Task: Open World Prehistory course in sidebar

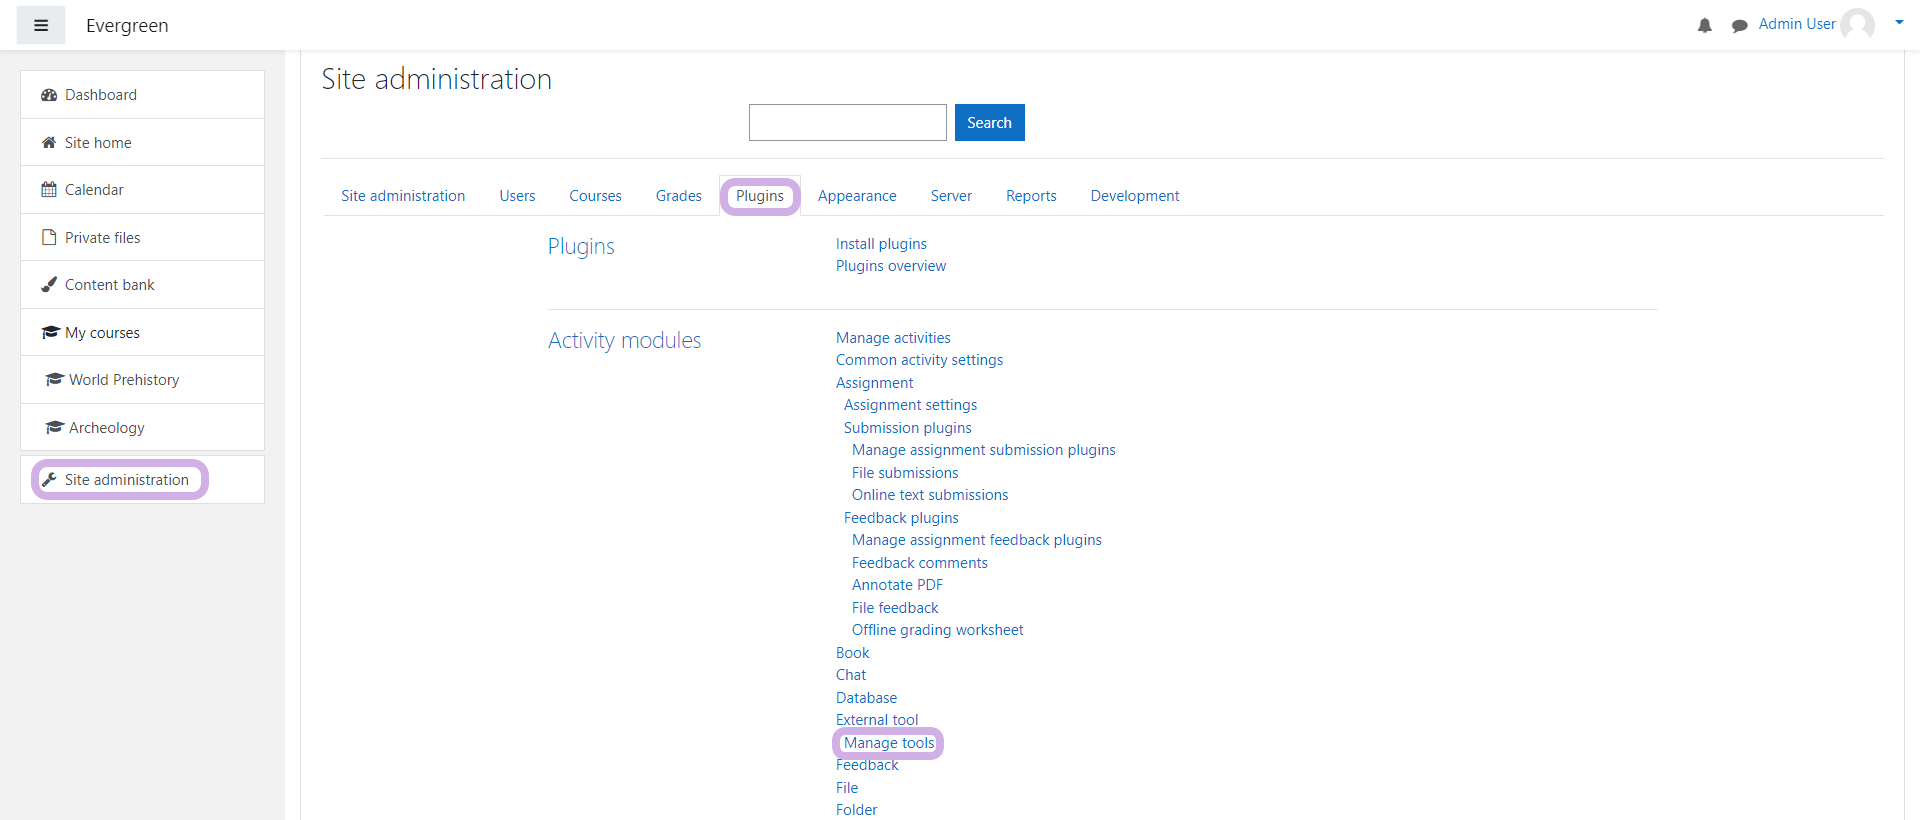Action: pyautogui.click(x=124, y=380)
